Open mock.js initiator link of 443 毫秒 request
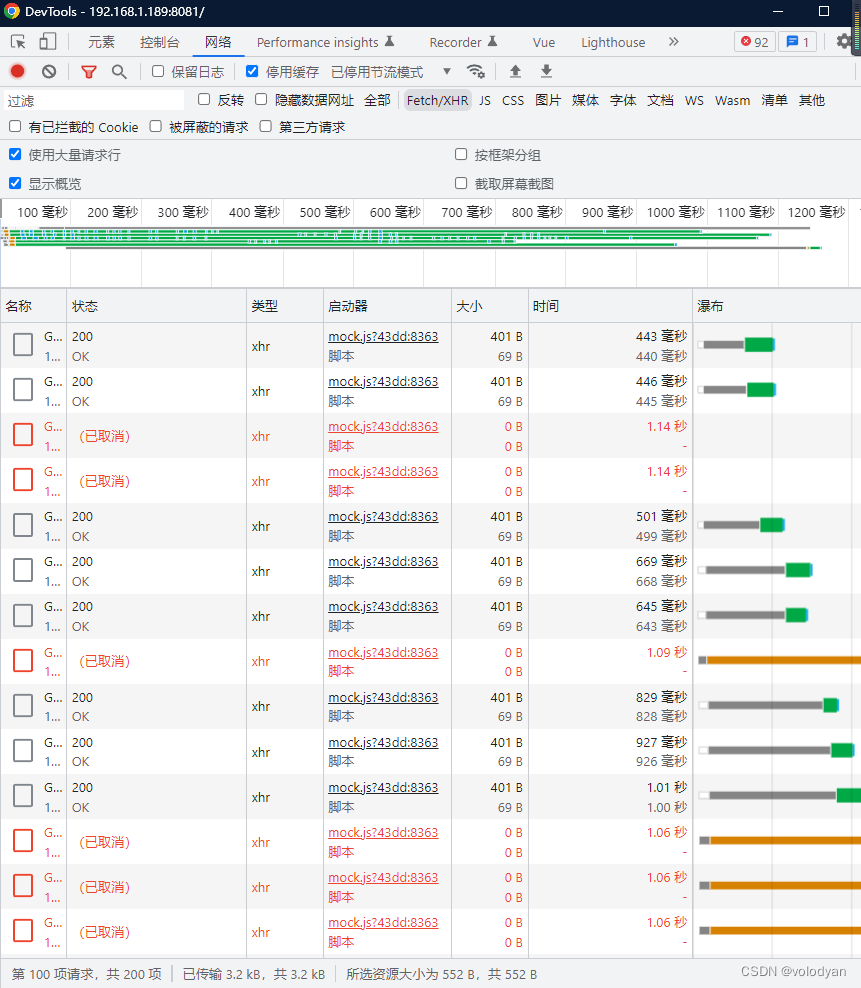This screenshot has width=861, height=988. (383, 336)
